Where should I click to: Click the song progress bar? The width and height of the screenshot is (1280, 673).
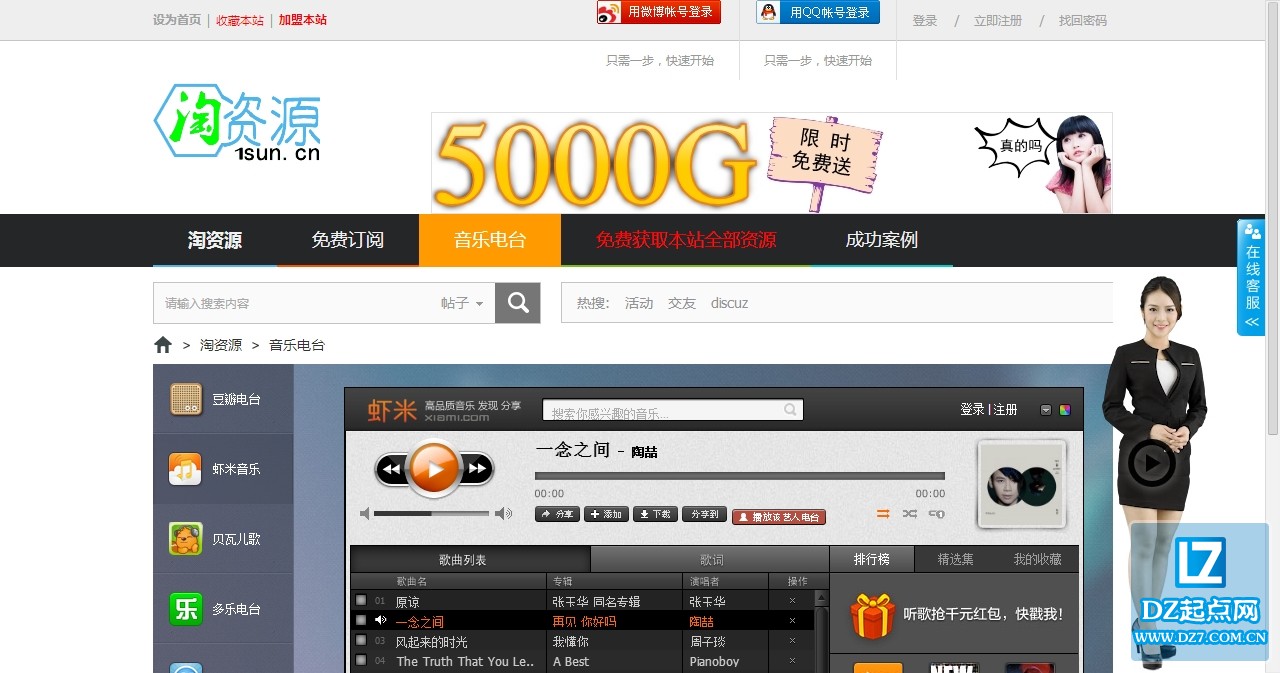click(739, 476)
